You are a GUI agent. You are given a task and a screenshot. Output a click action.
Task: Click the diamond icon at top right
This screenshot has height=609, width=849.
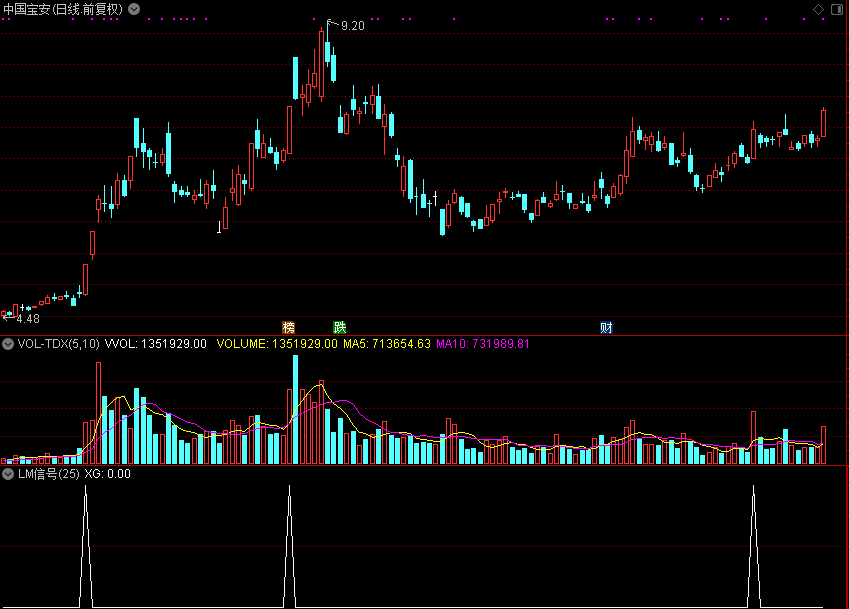click(817, 9)
